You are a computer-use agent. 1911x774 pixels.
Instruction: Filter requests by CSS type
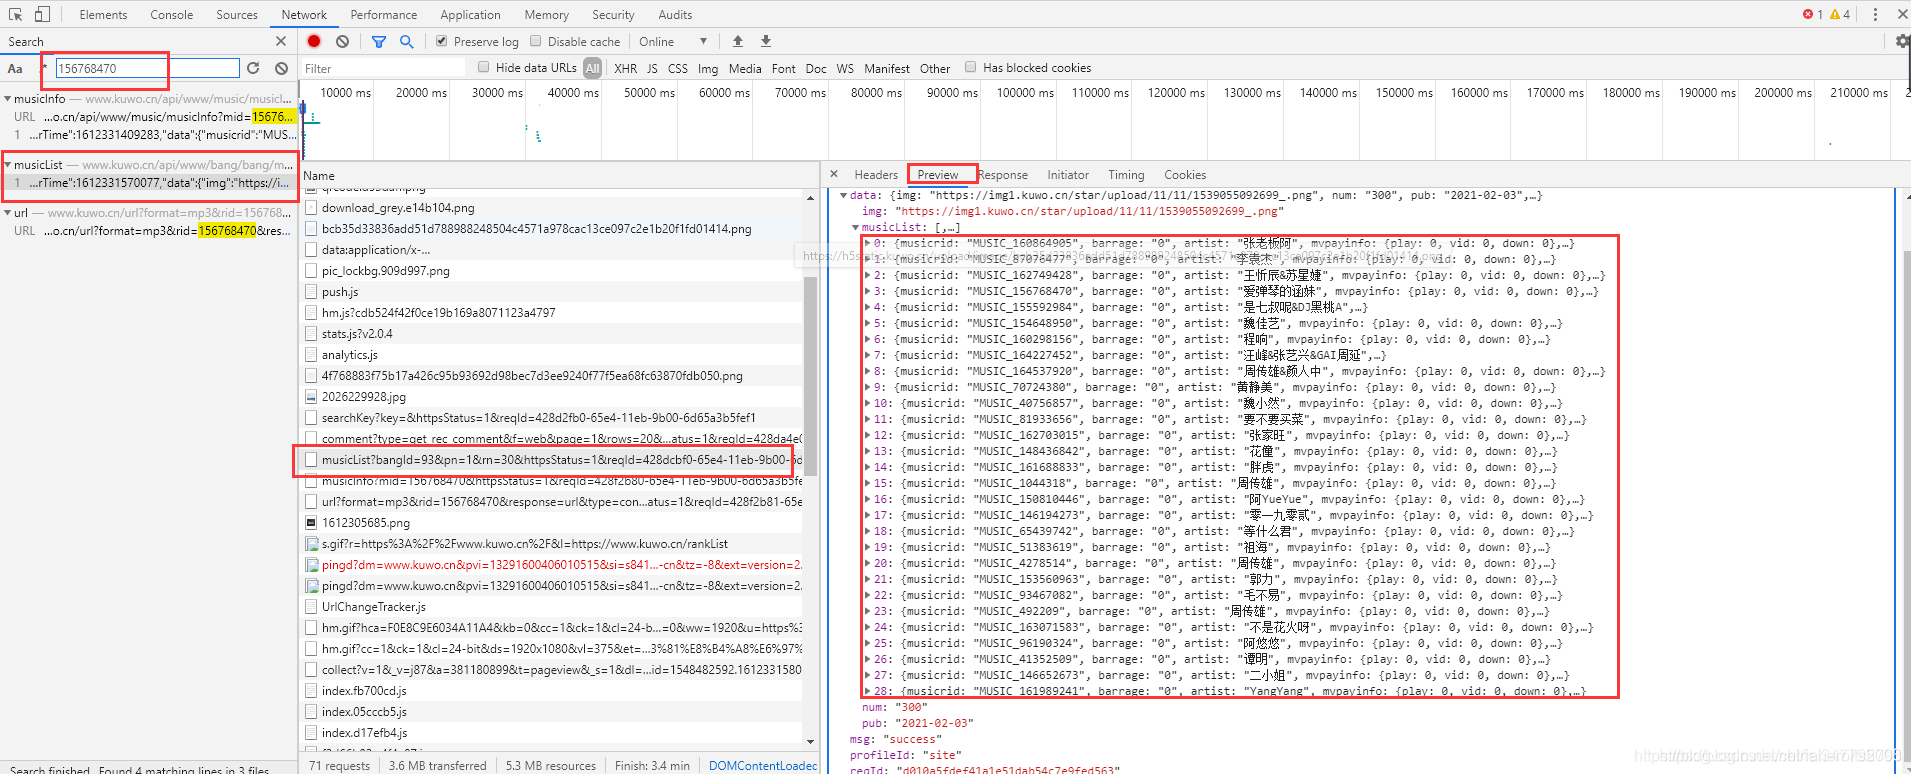pyautogui.click(x=677, y=68)
